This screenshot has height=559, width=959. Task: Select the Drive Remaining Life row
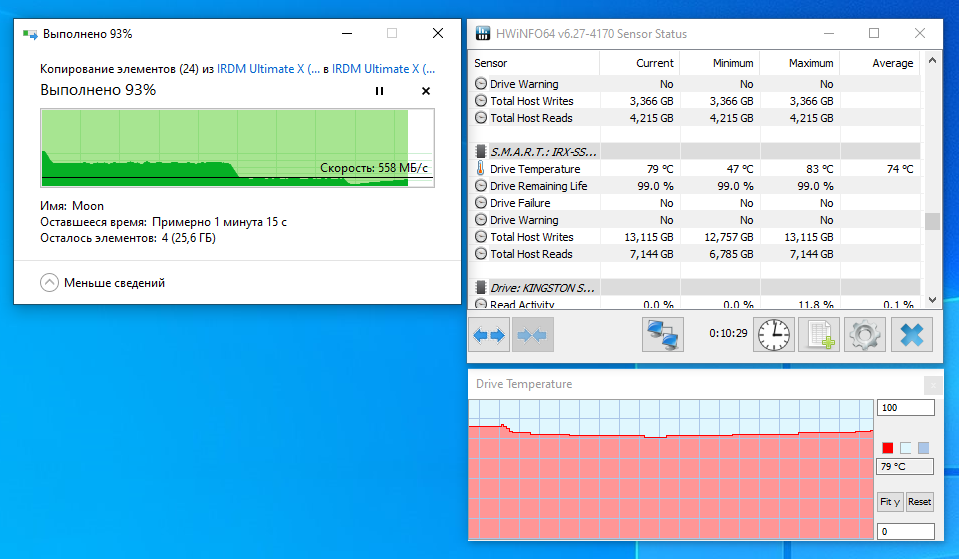pos(695,186)
